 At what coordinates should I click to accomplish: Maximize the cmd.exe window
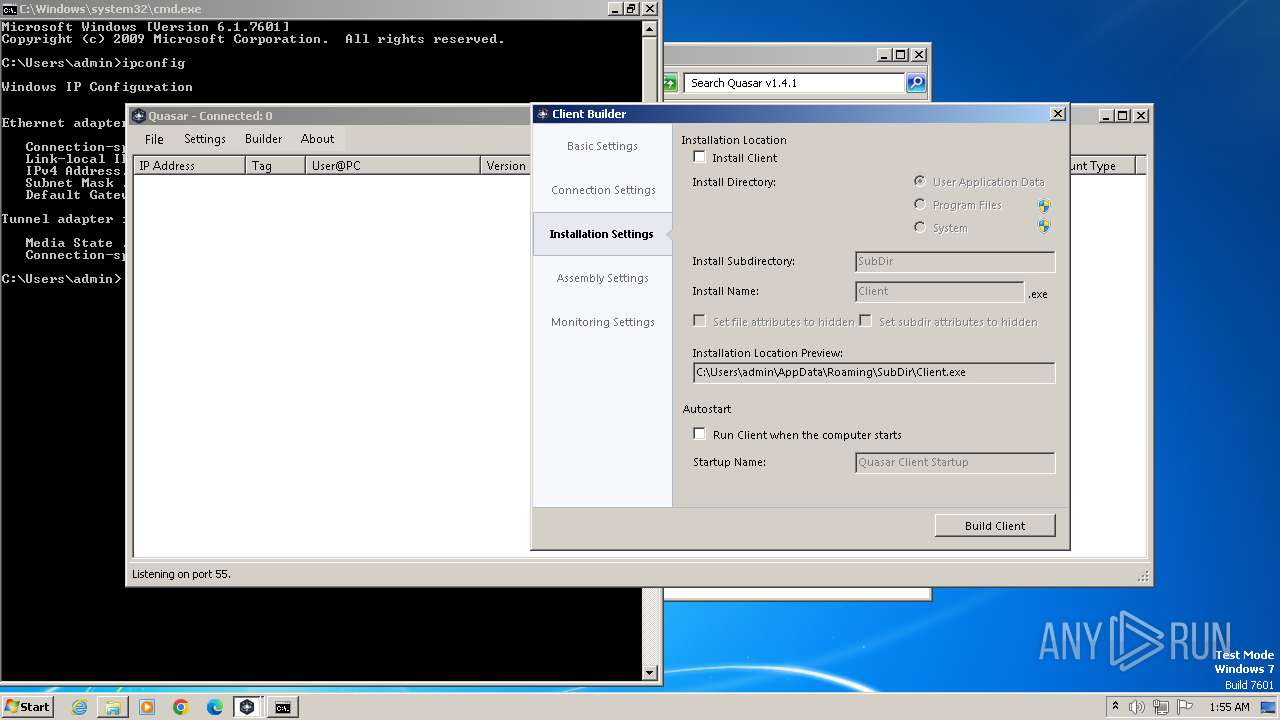coord(630,8)
